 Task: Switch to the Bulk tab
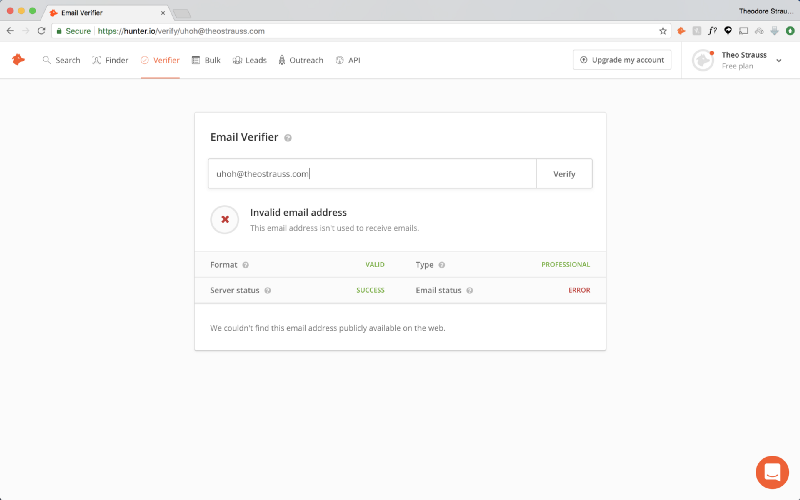pos(206,60)
